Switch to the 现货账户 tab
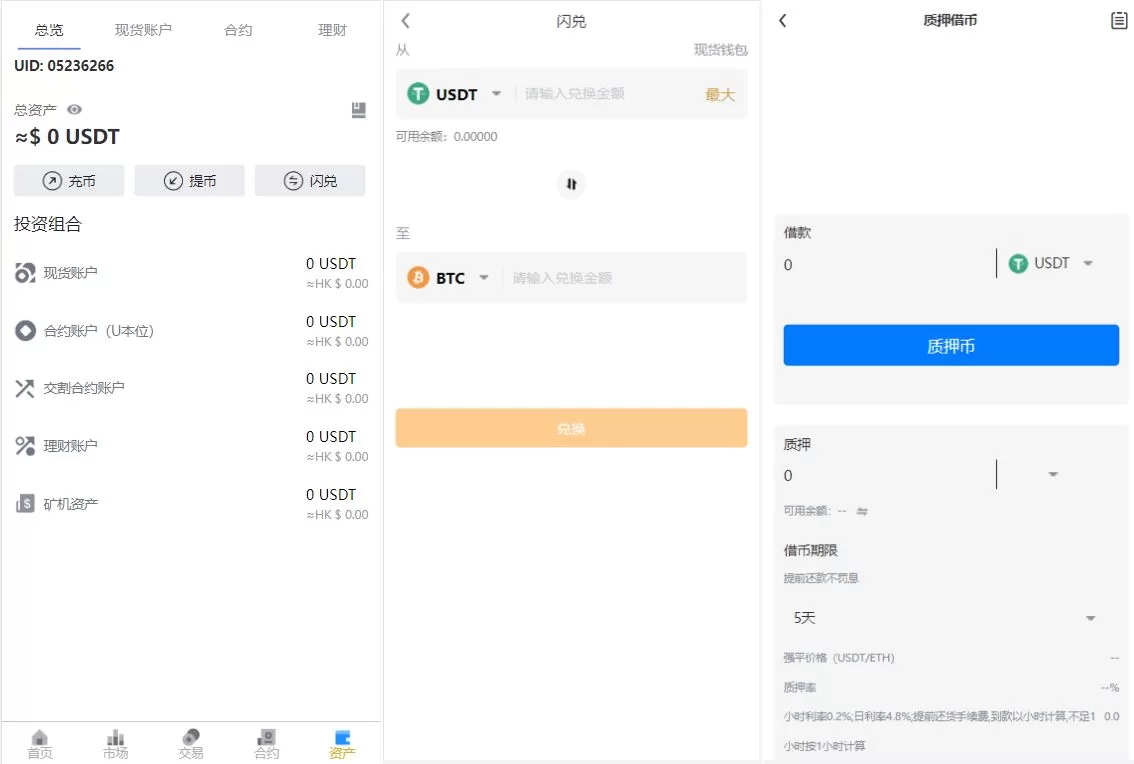1134x764 pixels. pyautogui.click(x=143, y=30)
